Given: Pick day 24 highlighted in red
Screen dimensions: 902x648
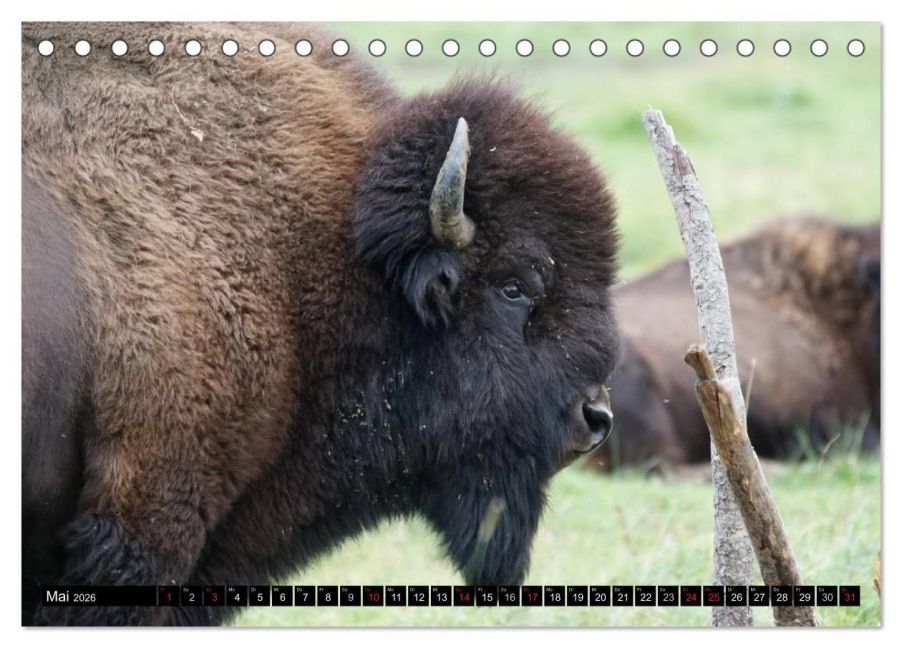Looking at the screenshot, I should 691,596.
